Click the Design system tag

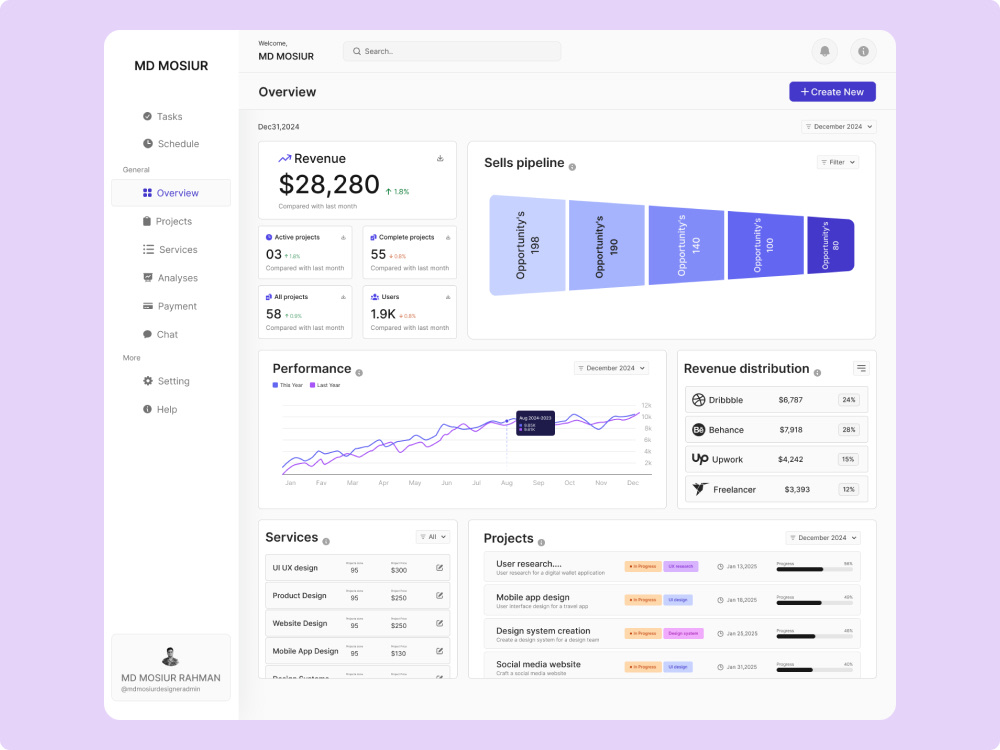683,633
